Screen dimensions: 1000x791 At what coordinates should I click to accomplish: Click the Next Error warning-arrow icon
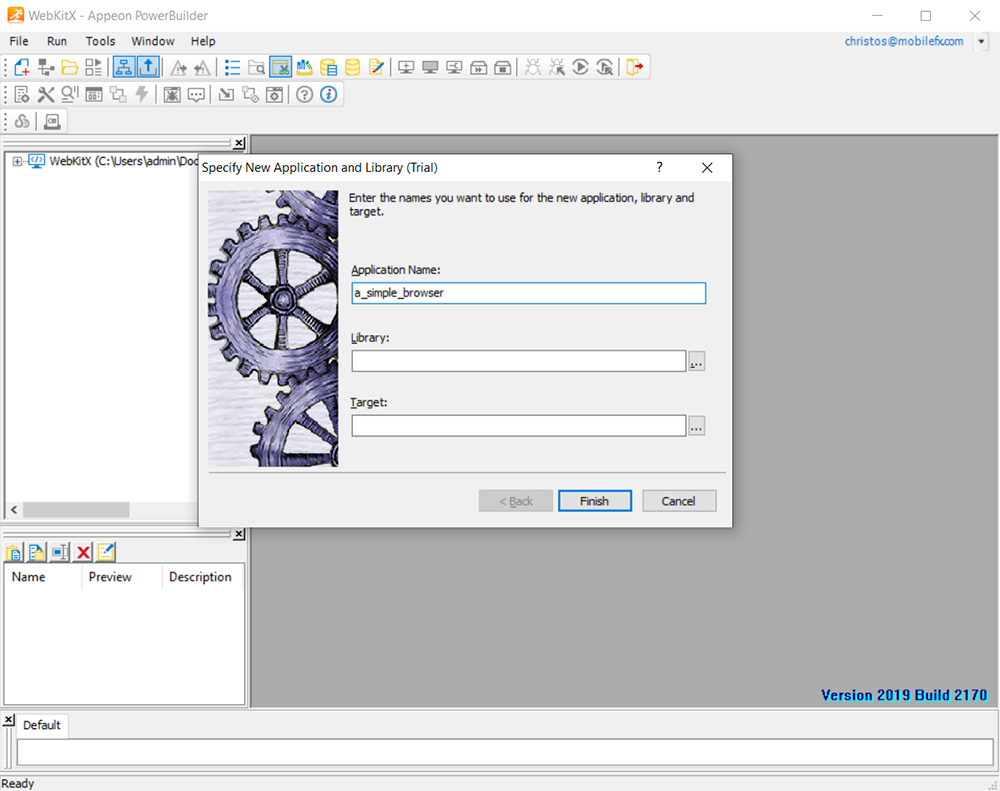point(179,67)
